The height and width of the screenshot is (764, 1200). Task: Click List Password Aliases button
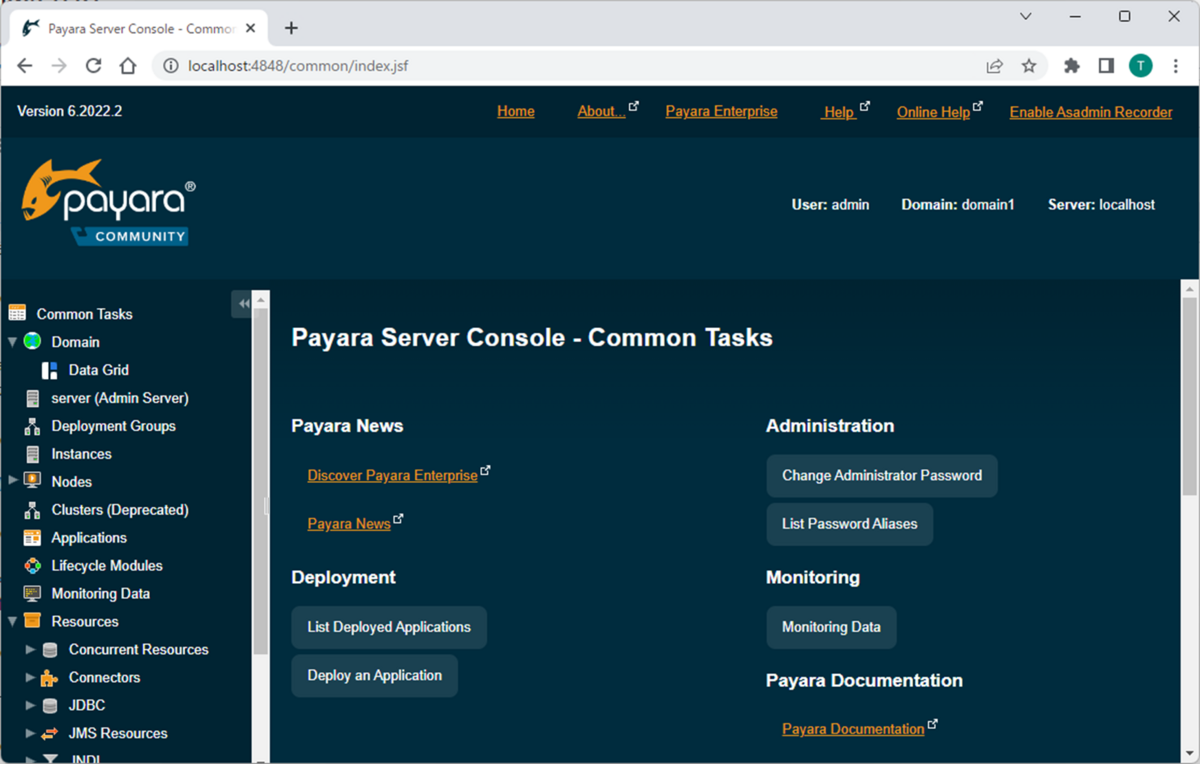point(850,524)
